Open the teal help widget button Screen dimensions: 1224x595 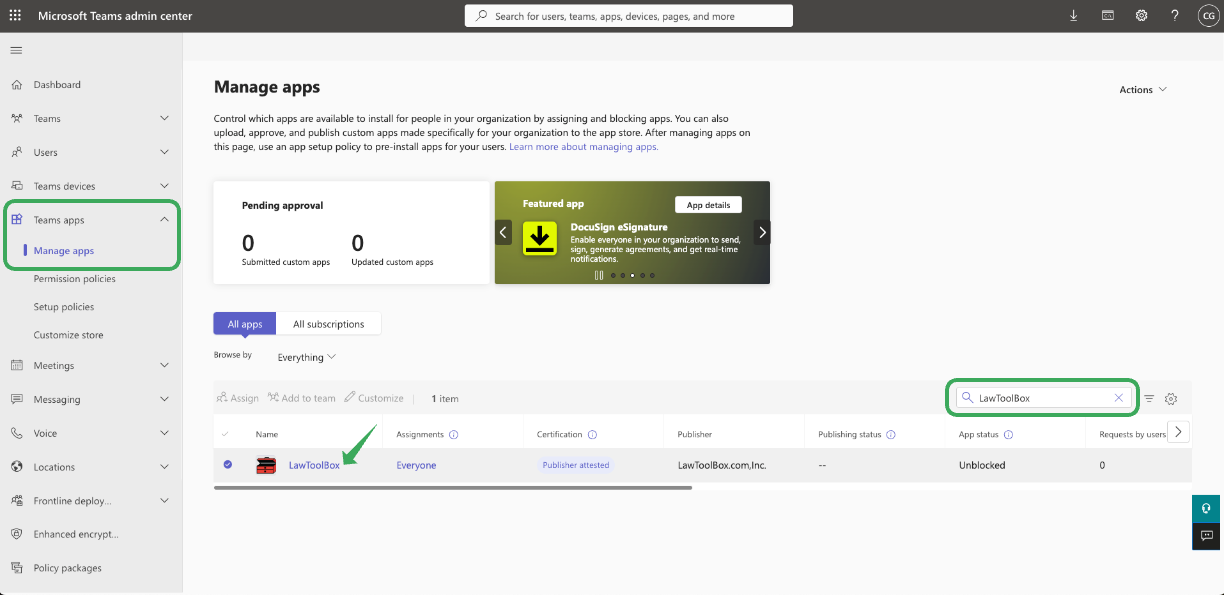(1207, 508)
